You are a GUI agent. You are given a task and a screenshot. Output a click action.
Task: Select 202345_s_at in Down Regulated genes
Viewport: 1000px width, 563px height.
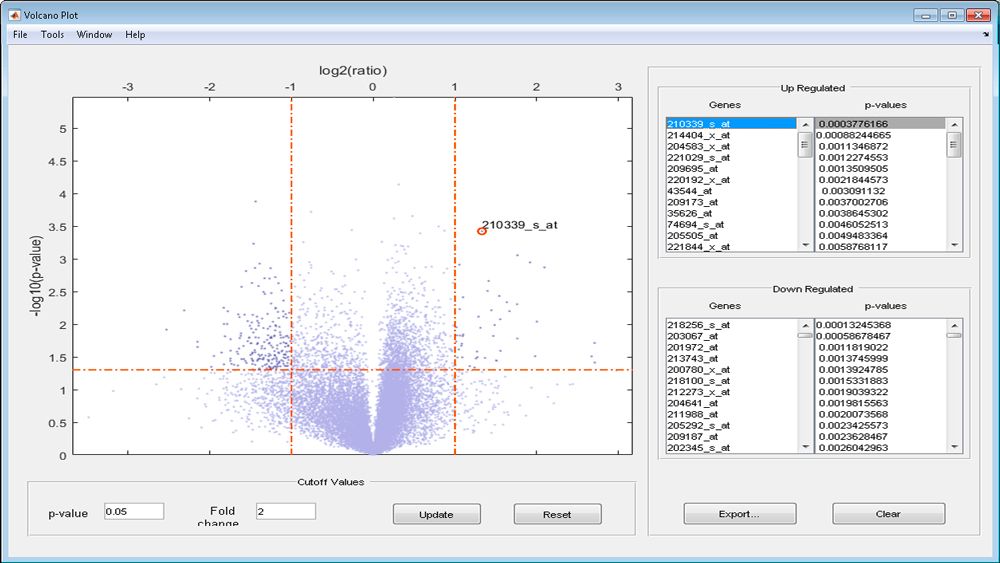731,448
